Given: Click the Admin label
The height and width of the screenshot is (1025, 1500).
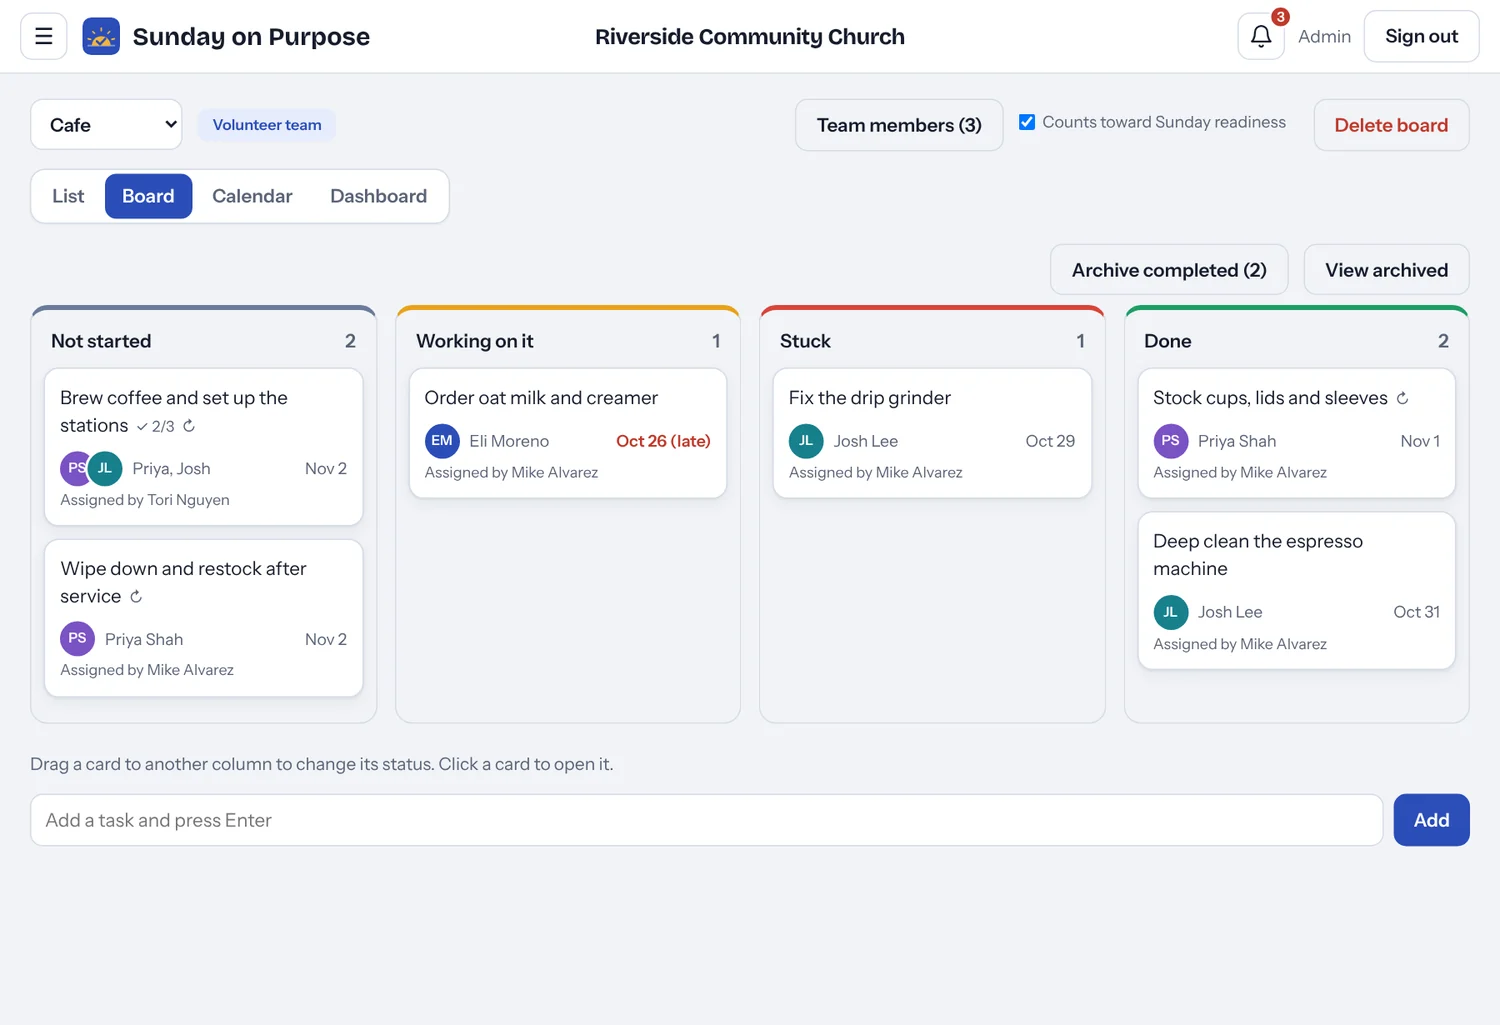Looking at the screenshot, I should (x=1324, y=36).
